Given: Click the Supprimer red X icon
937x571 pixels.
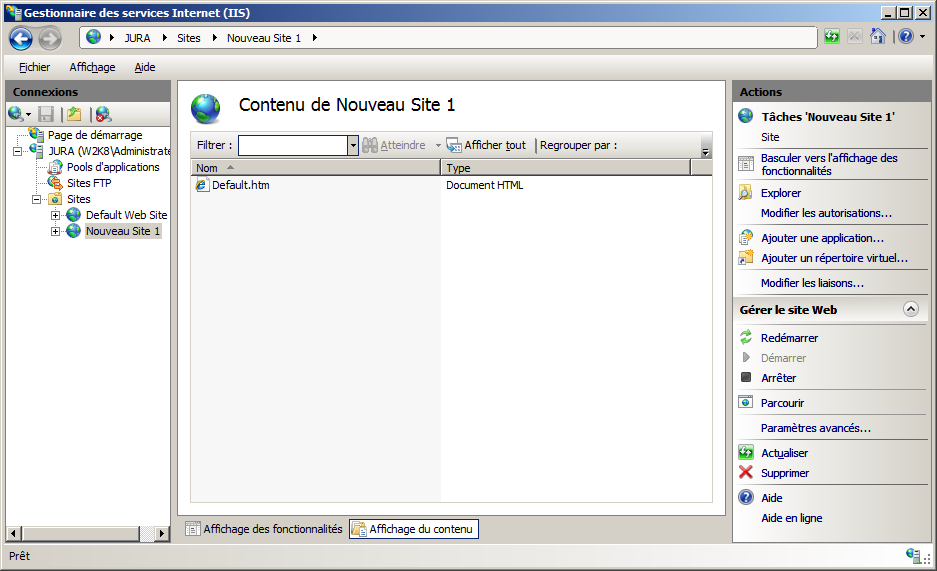Looking at the screenshot, I should click(746, 473).
